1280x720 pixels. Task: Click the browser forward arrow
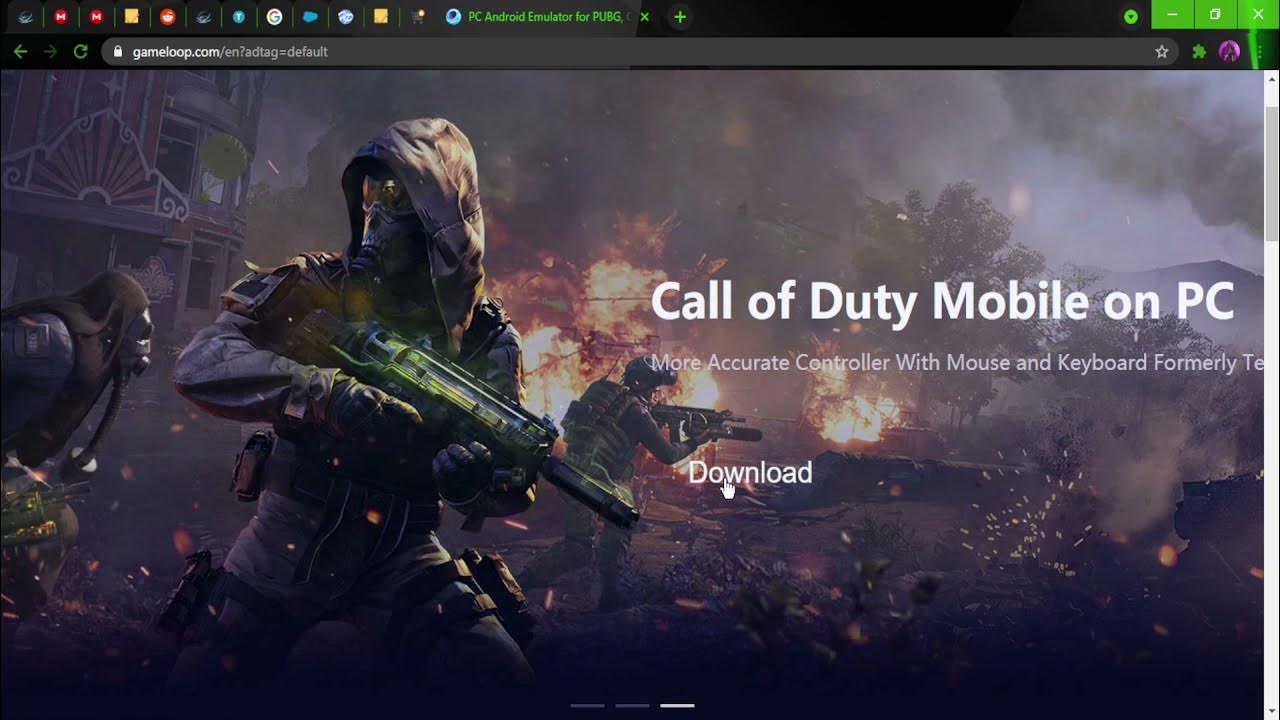[50, 51]
